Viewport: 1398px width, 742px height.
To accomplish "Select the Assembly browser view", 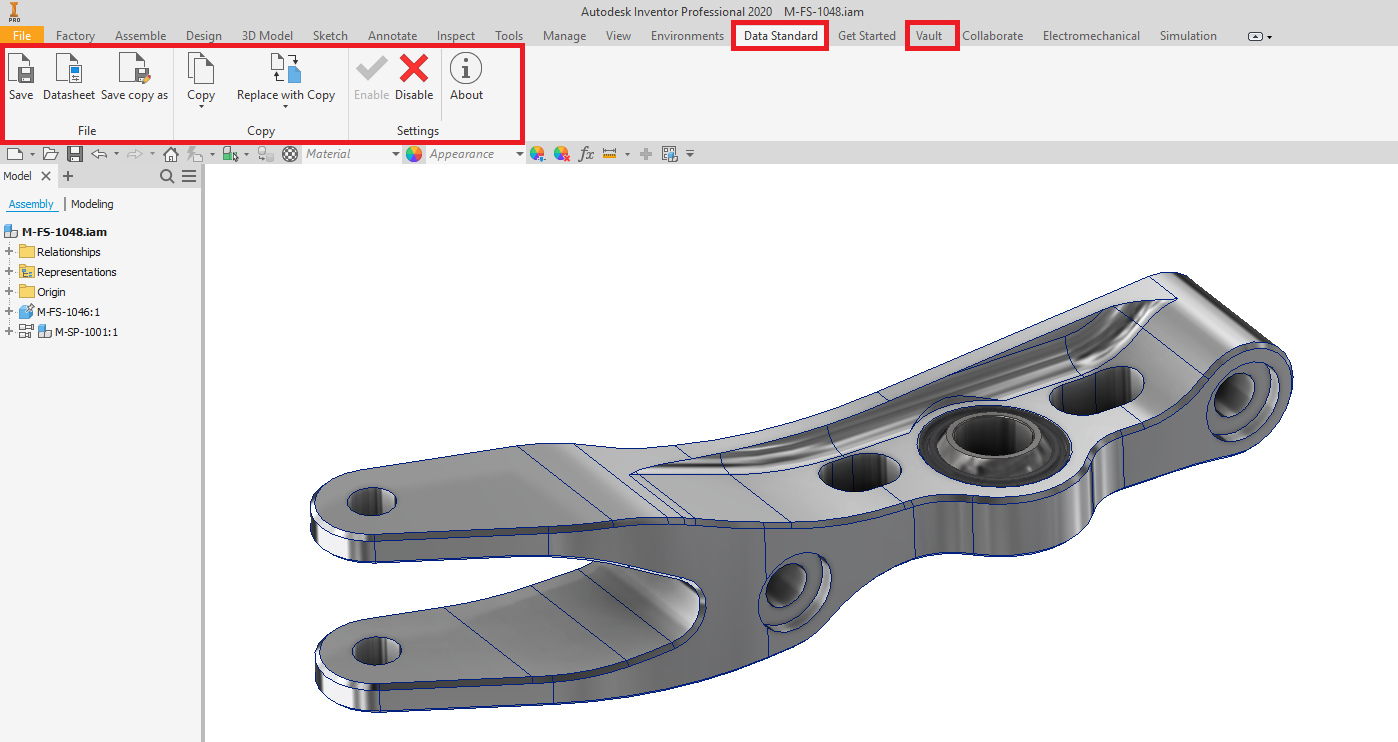I will click(x=30, y=204).
